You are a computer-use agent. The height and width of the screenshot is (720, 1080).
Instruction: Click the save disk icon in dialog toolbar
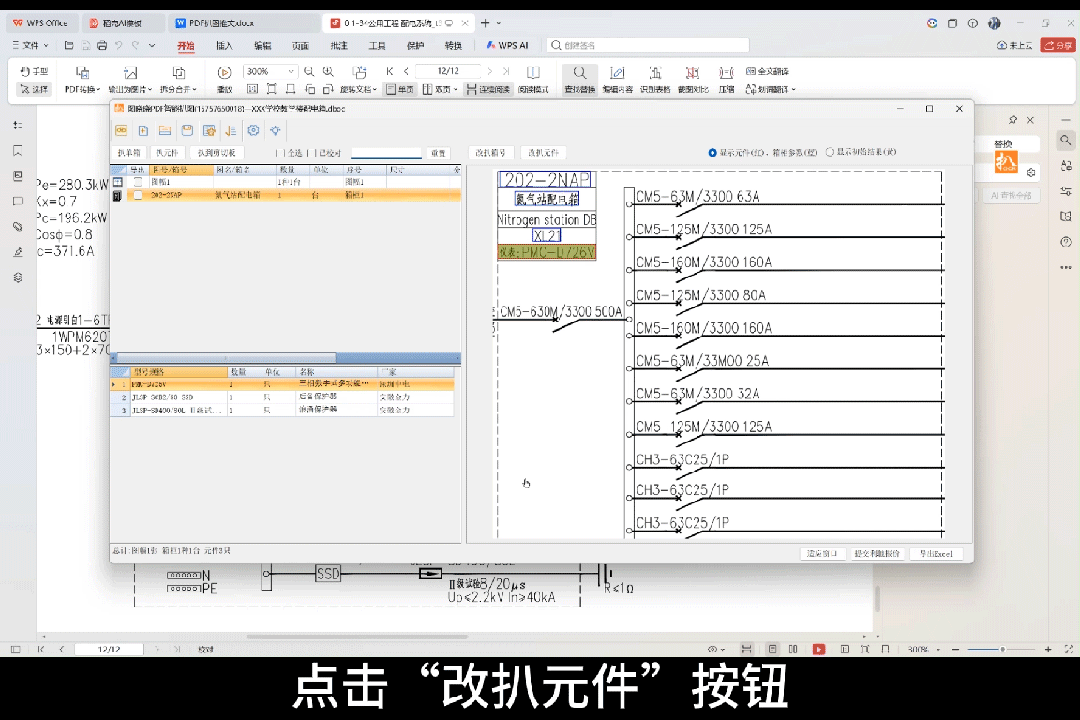(x=187, y=131)
